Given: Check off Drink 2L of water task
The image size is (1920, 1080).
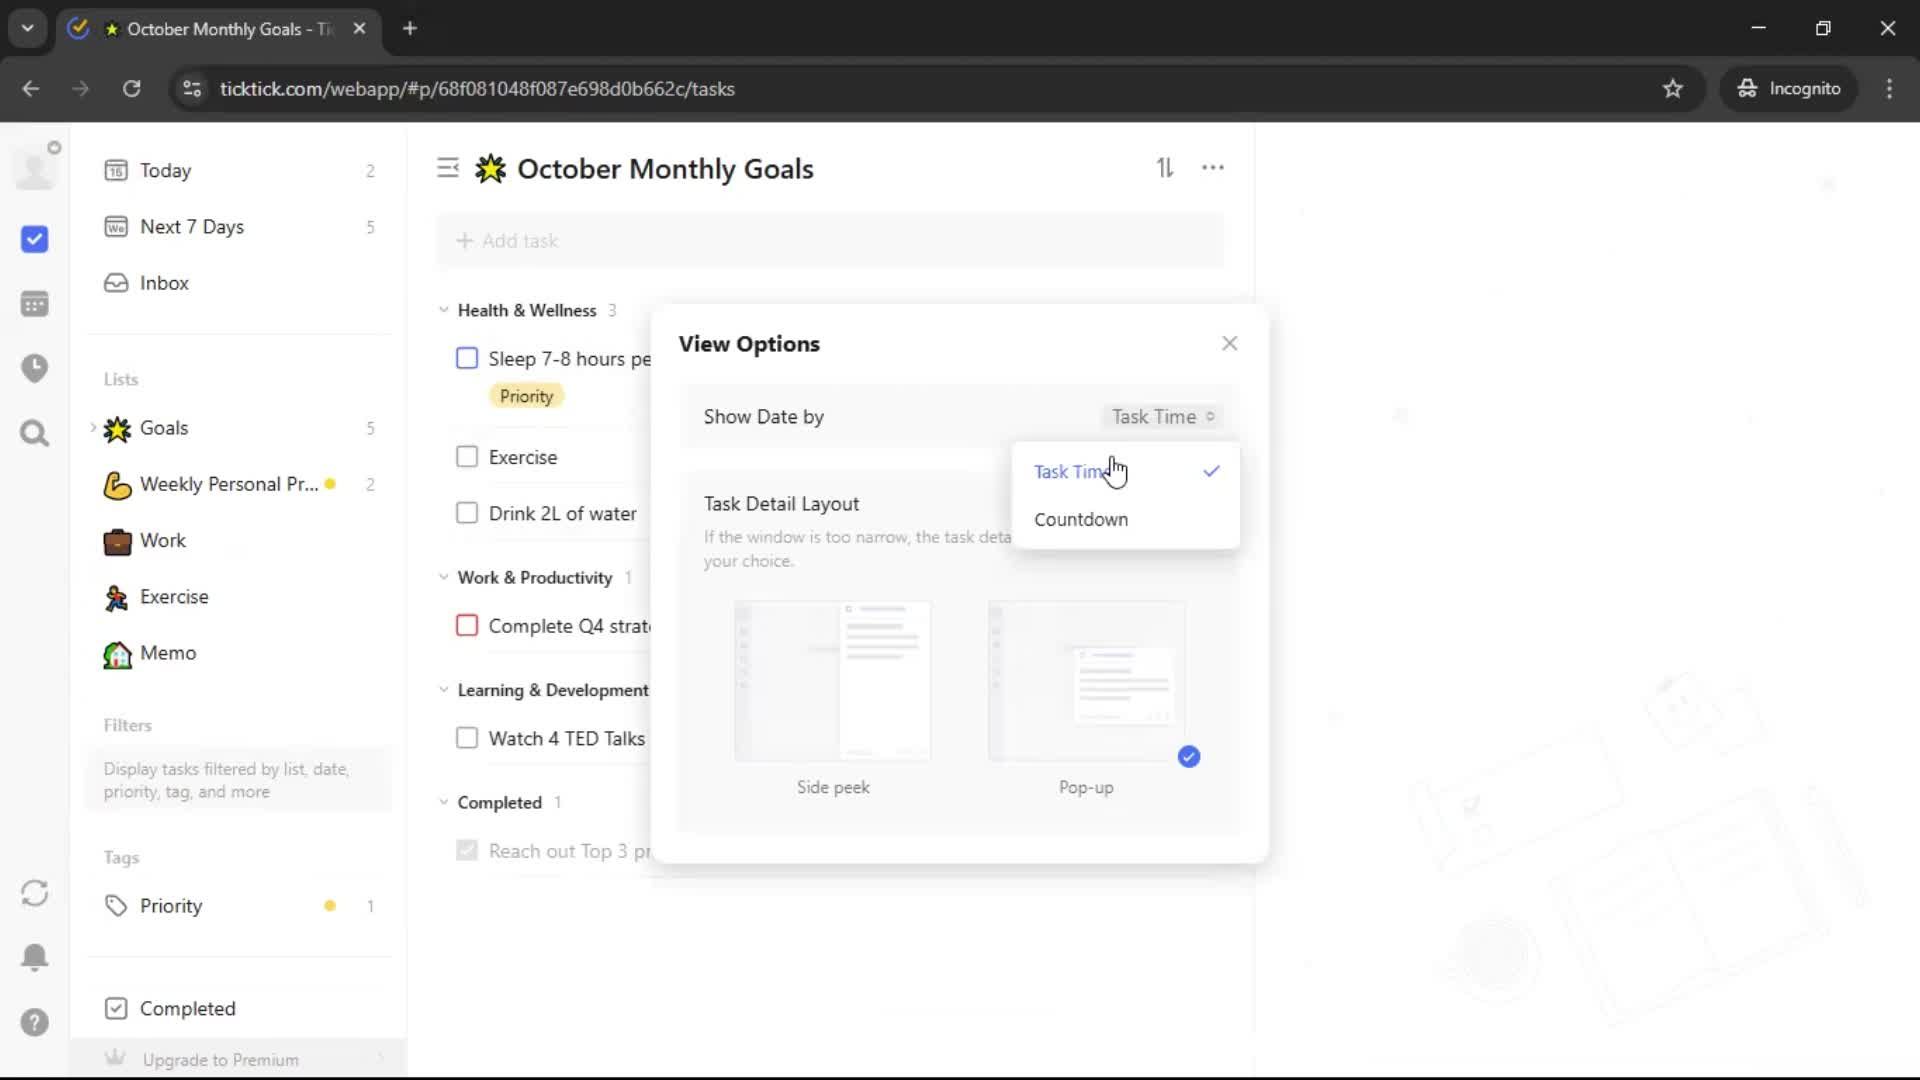Looking at the screenshot, I should (x=467, y=513).
